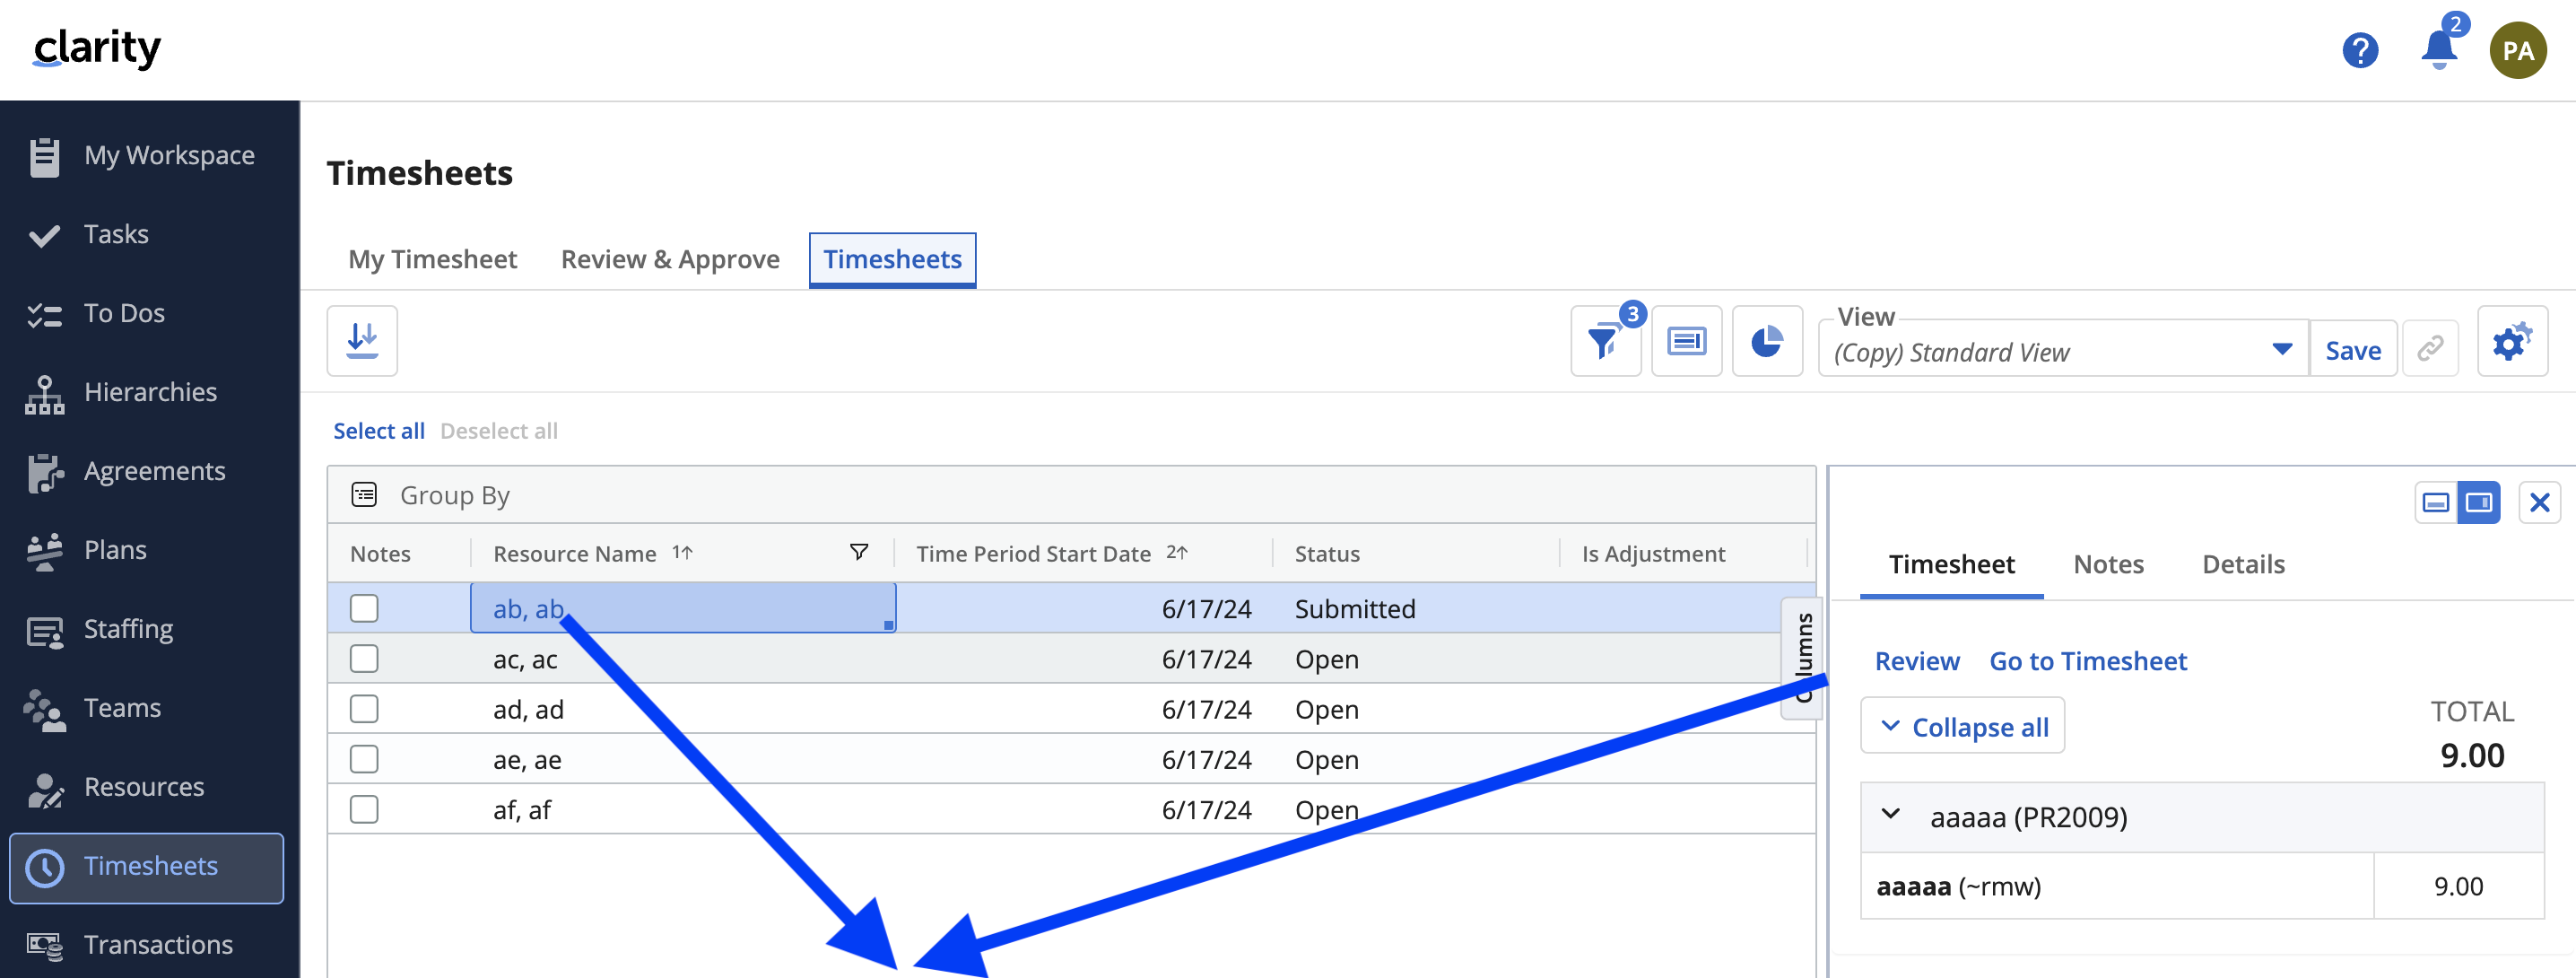Open notifications bell icon

pyautogui.click(x=2438, y=50)
